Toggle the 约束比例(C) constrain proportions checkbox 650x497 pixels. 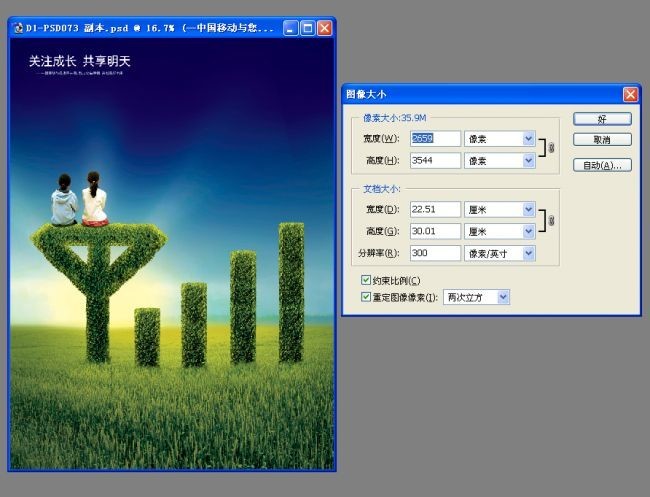coord(366,280)
